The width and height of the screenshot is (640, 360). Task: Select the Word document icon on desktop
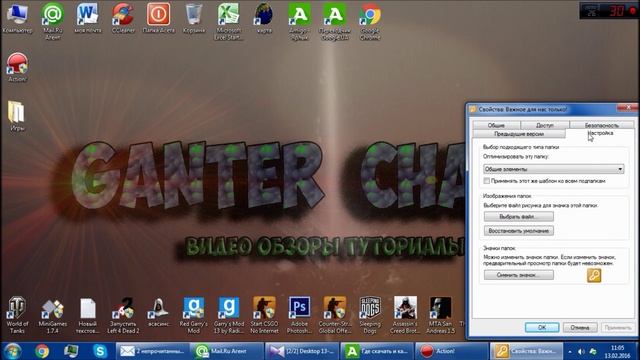point(87,19)
